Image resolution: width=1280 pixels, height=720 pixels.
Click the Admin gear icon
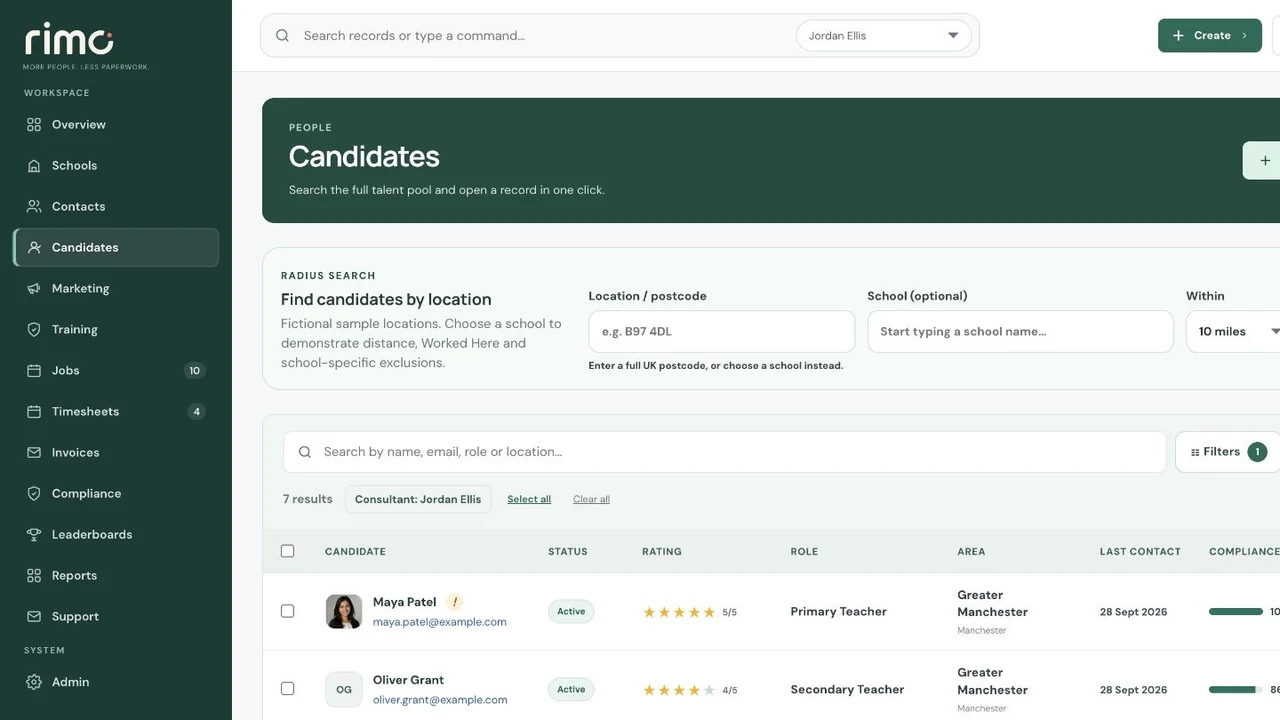click(34, 682)
